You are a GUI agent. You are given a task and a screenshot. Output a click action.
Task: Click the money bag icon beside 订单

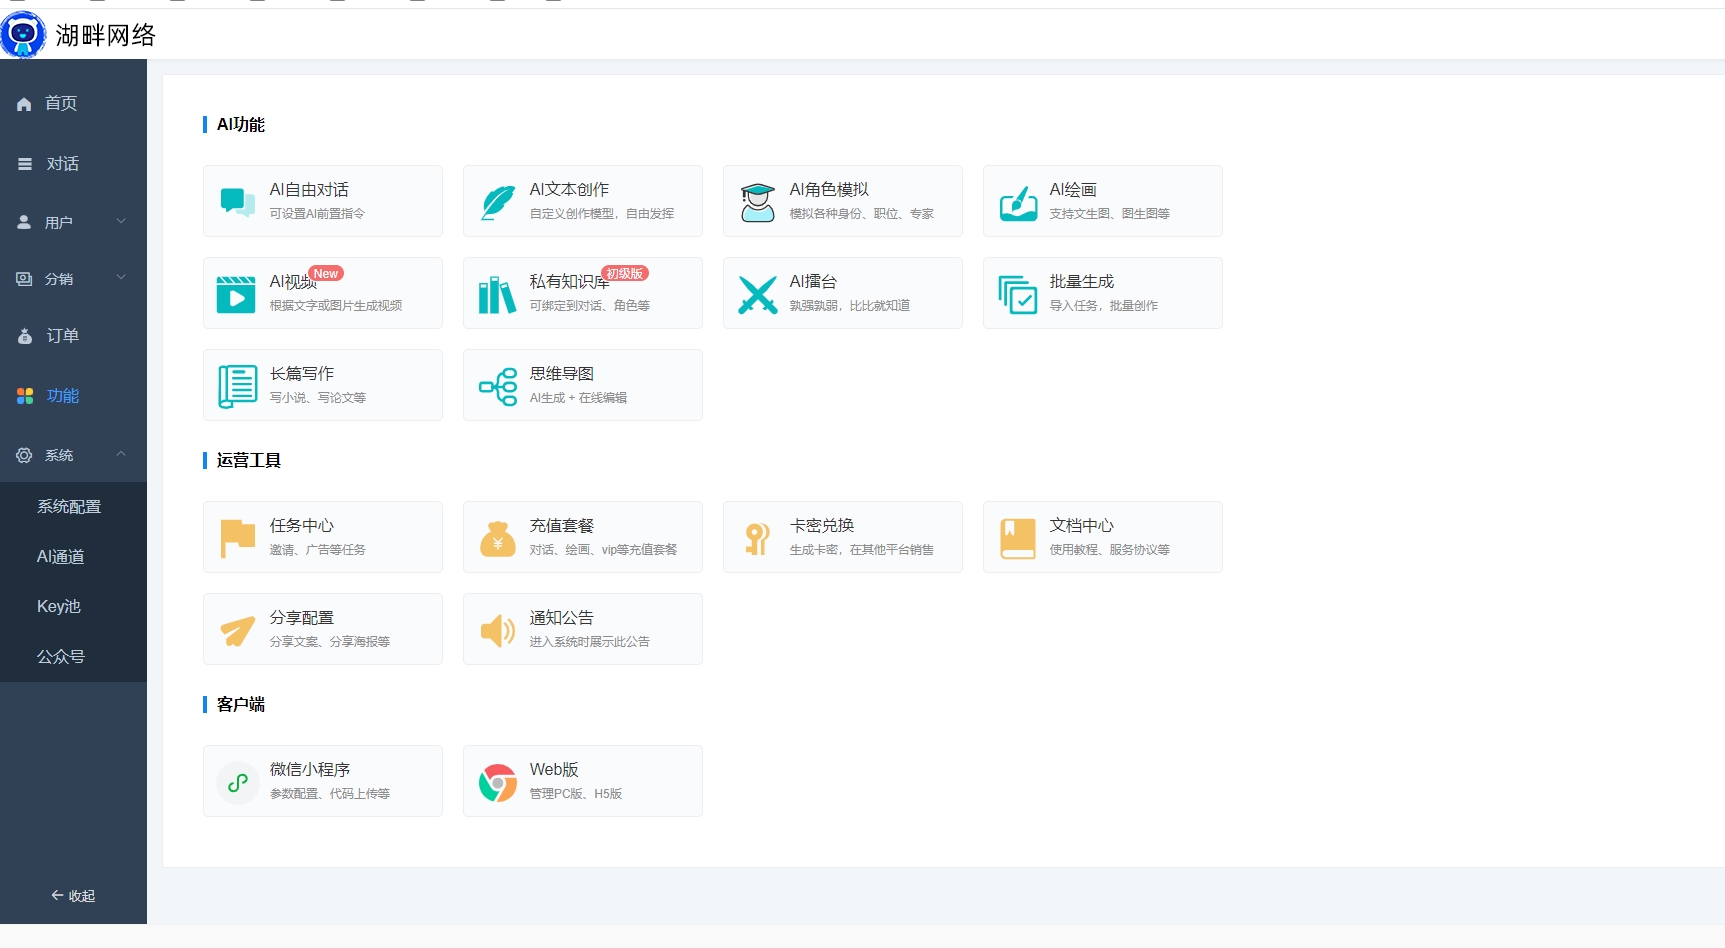pos(25,336)
